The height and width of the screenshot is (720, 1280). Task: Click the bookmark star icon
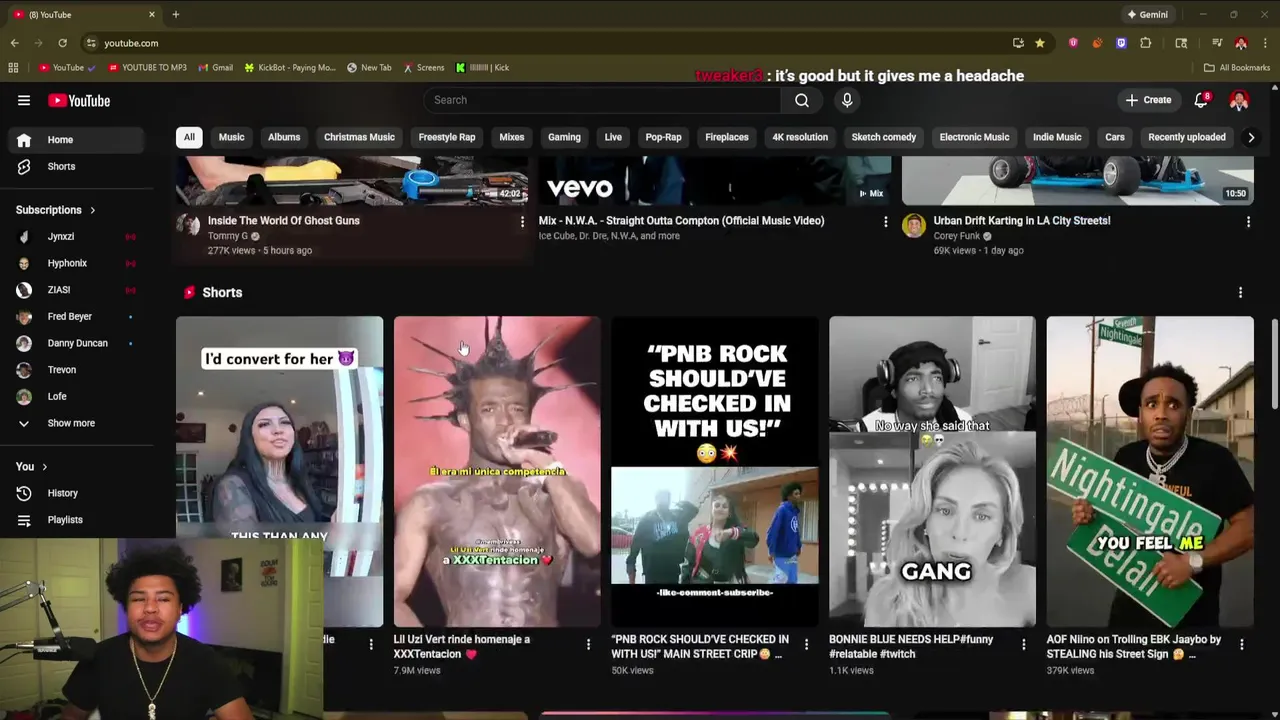pos(1040,43)
